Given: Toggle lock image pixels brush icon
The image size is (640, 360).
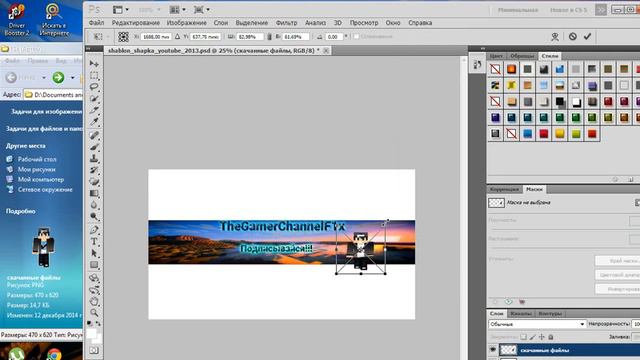Looking at the screenshot, I should (x=532, y=337).
